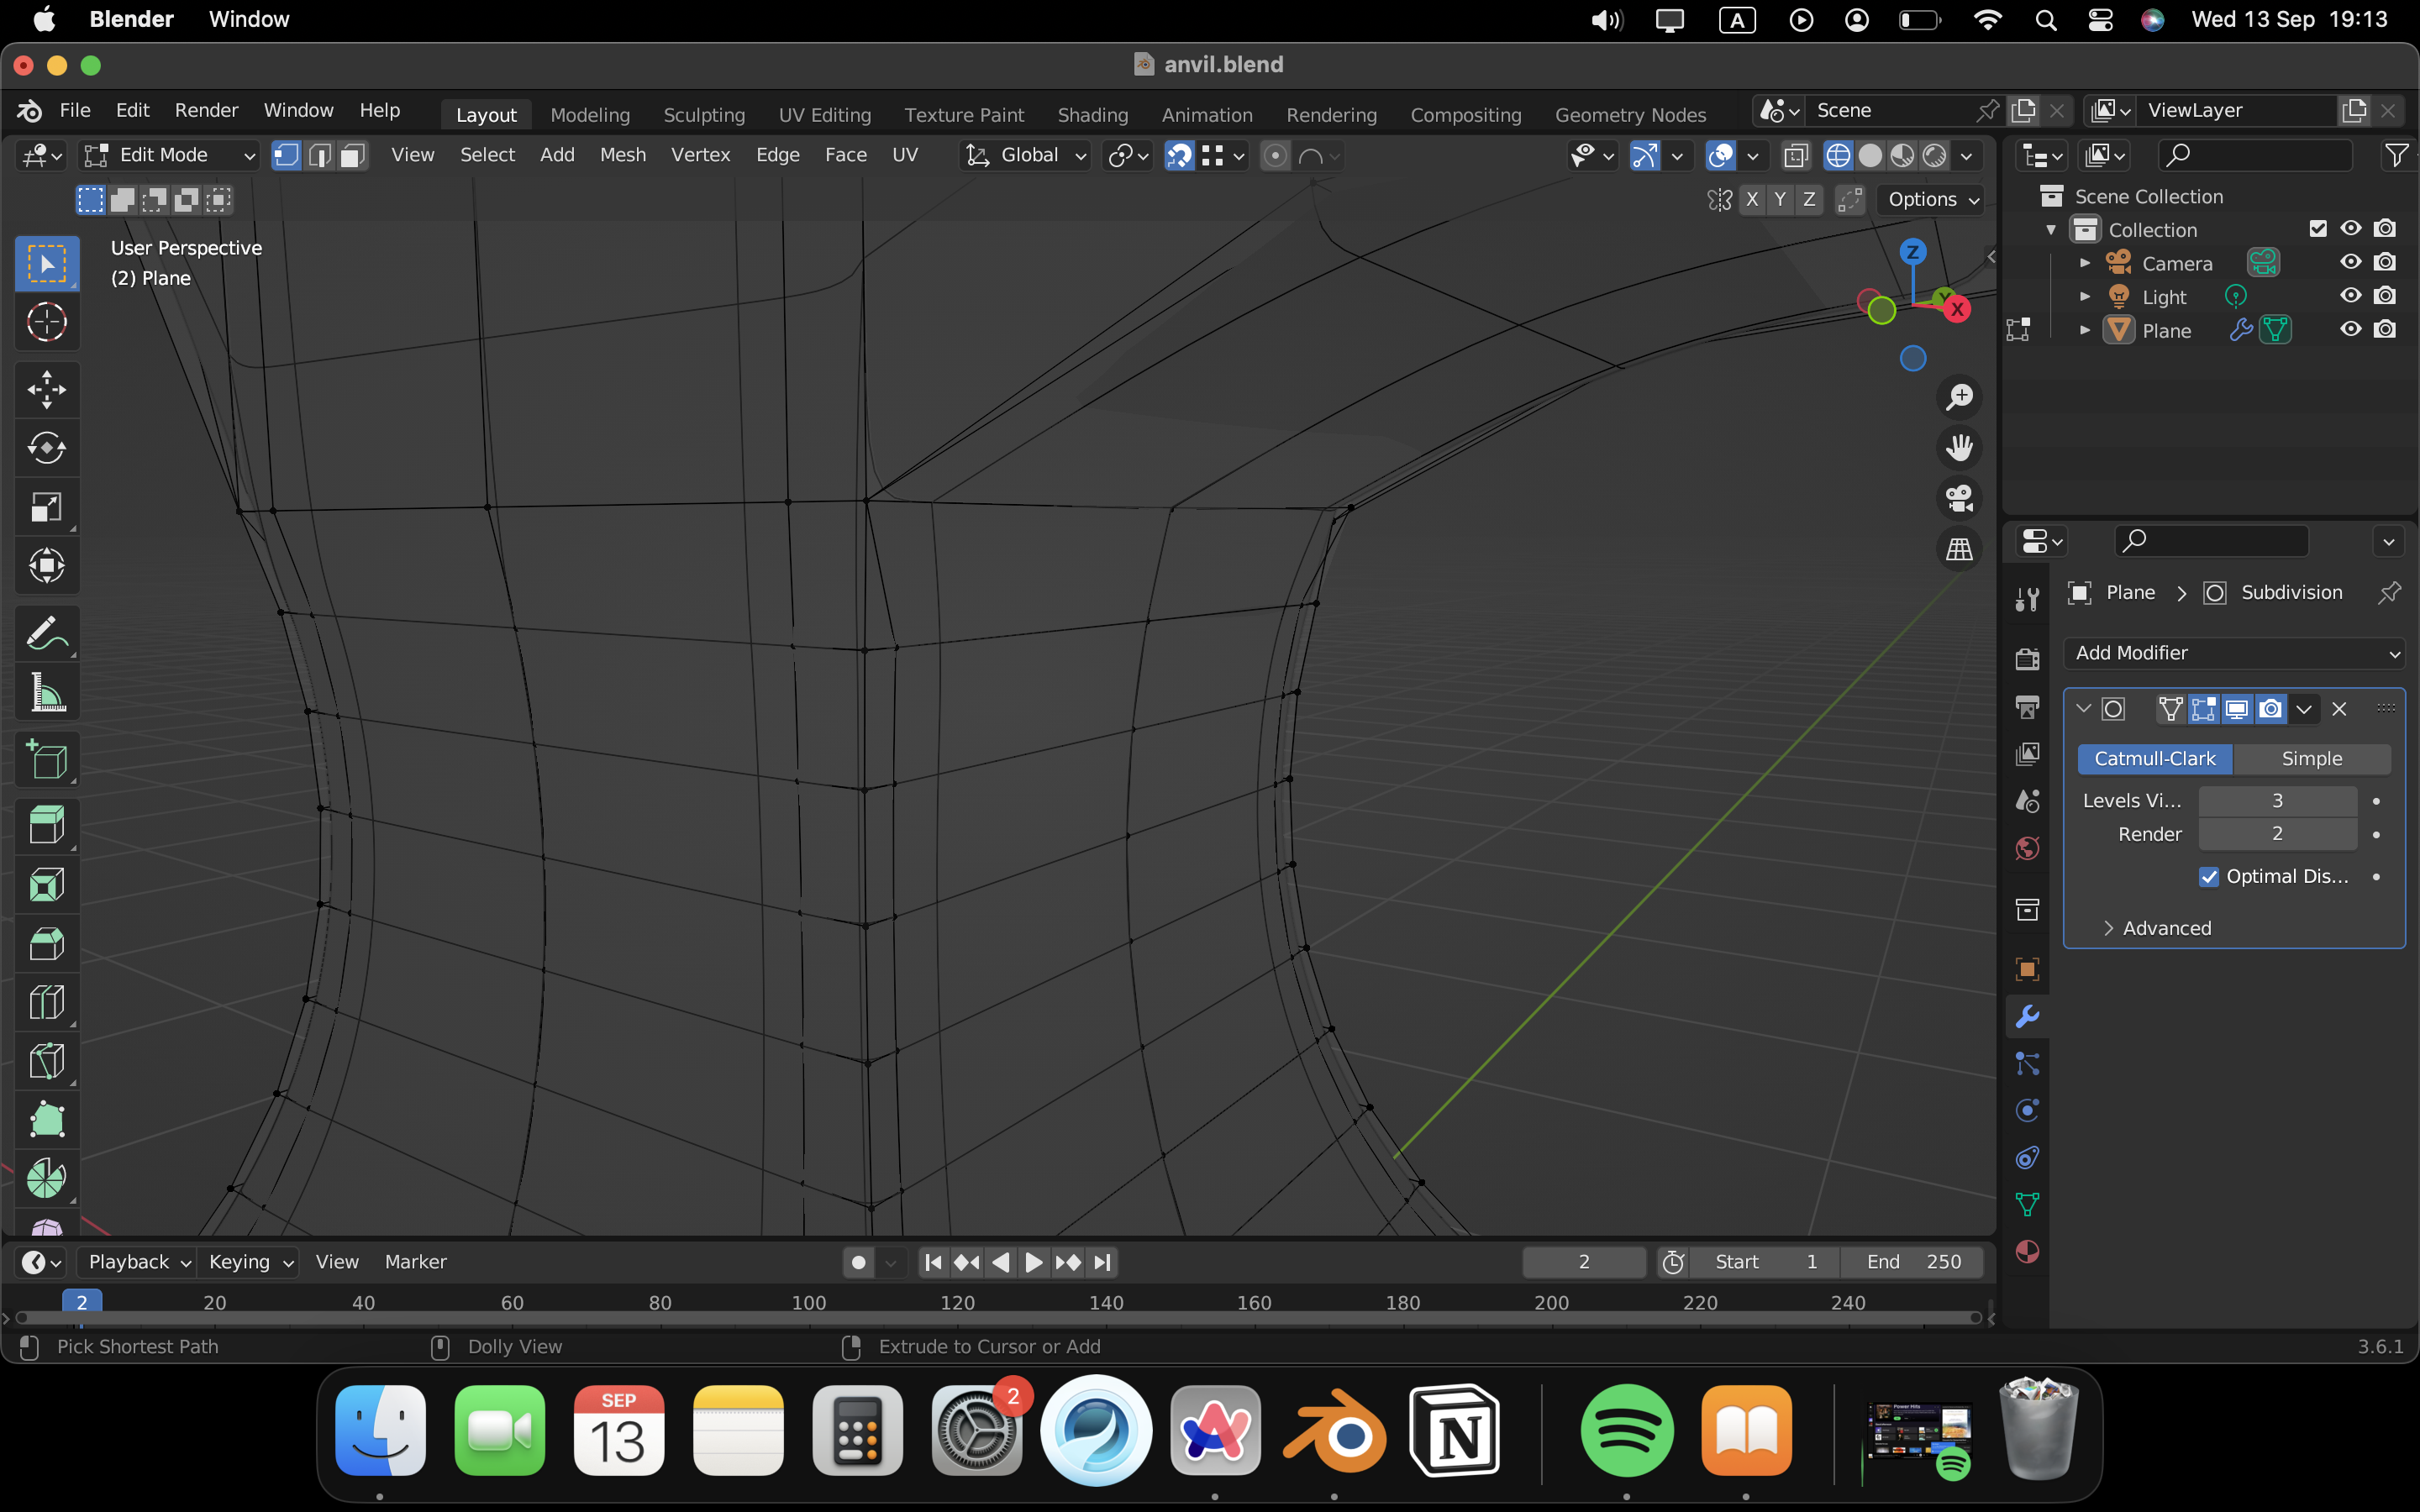Toggle the camera view in viewport
Screen dimensions: 2420x1512
tap(1959, 498)
